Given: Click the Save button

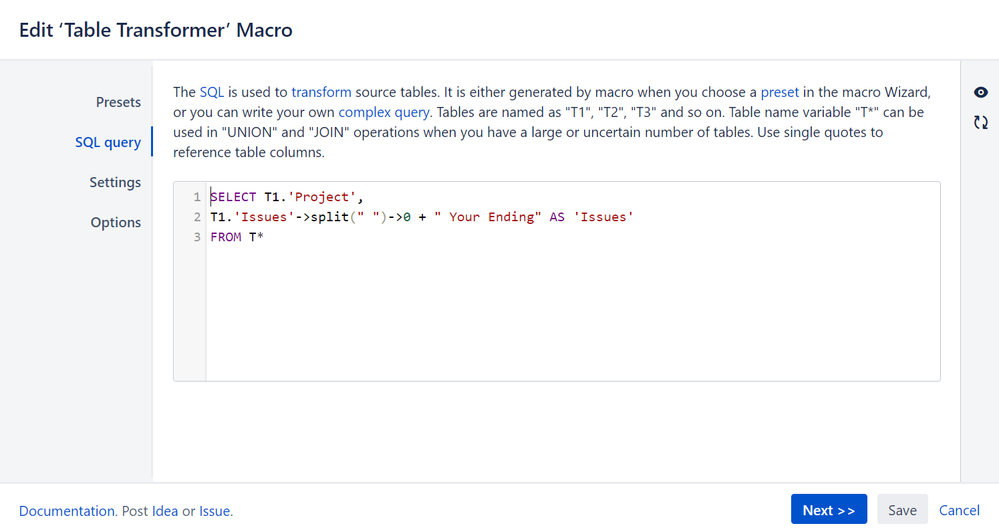Looking at the screenshot, I should 902,510.
